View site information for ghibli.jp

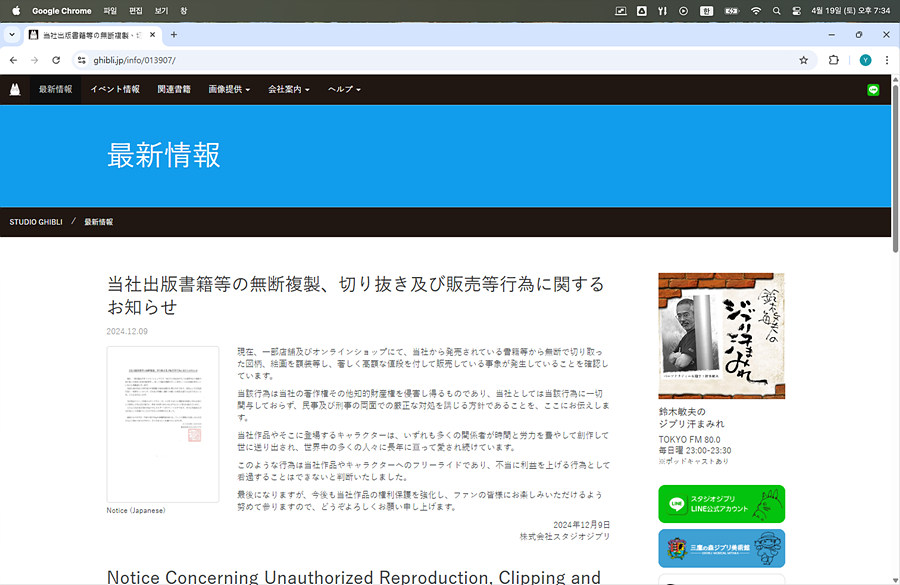click(82, 60)
